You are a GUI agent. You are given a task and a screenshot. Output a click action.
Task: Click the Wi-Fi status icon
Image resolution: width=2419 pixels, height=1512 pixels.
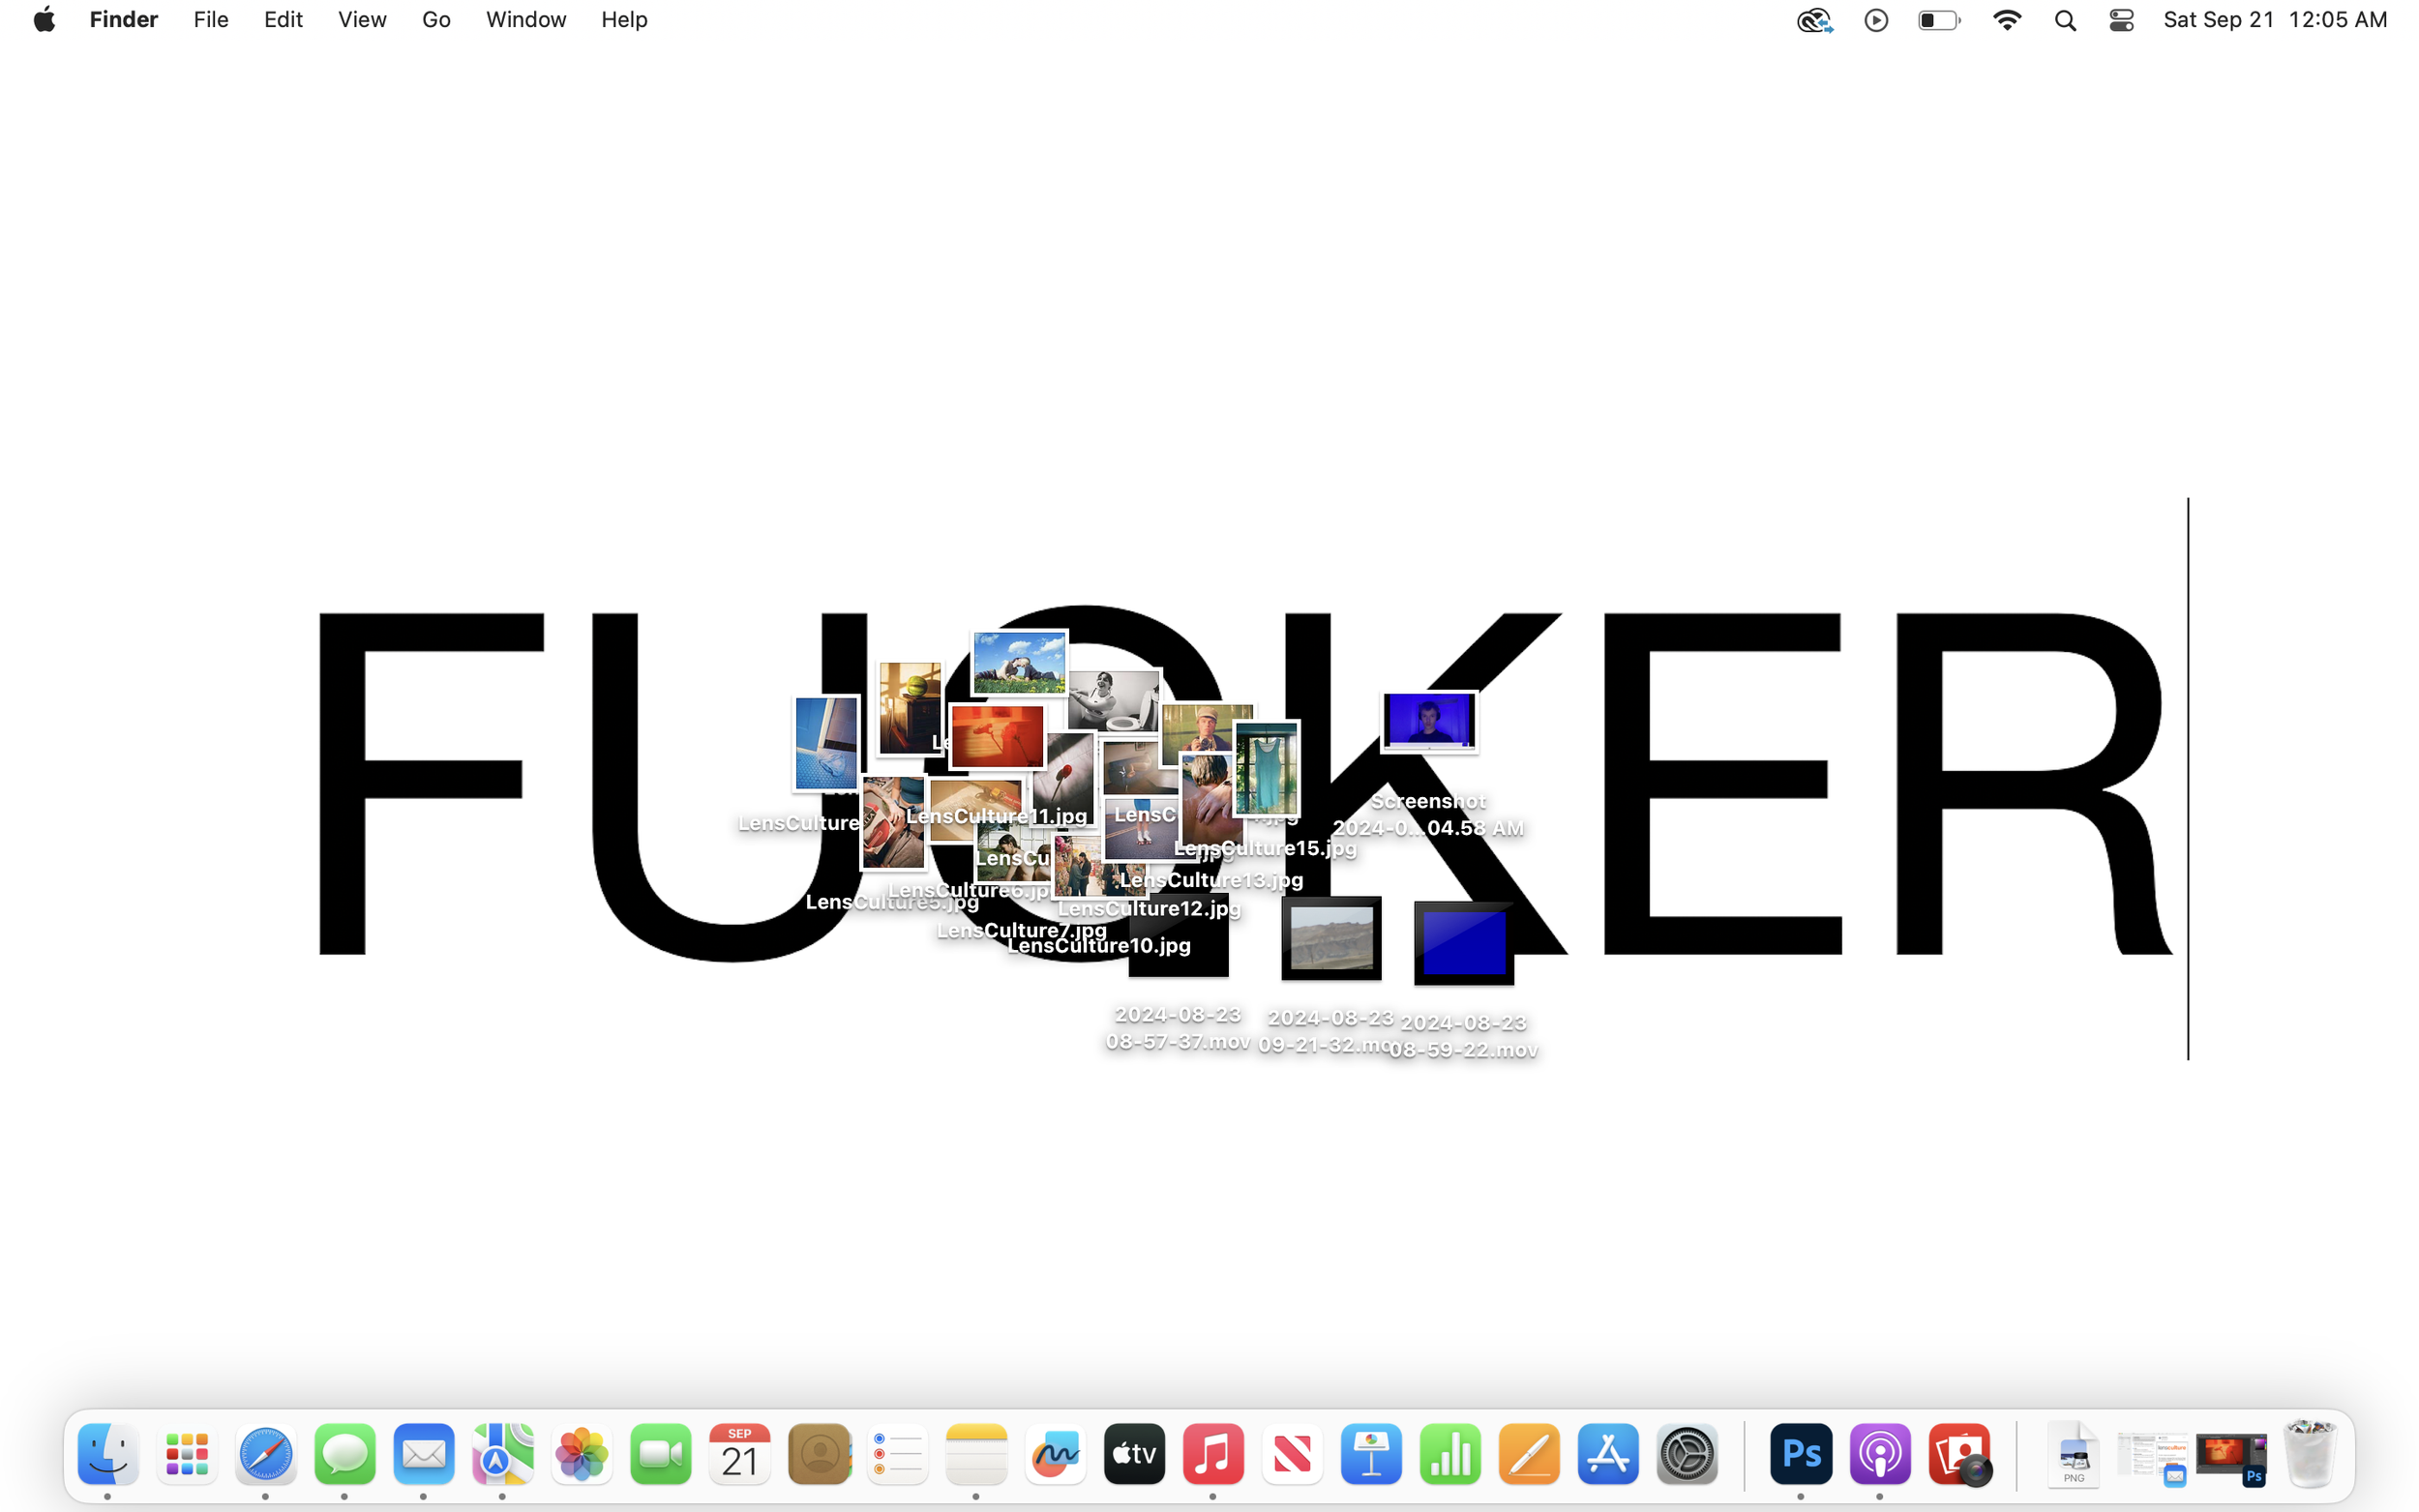(x=2006, y=20)
